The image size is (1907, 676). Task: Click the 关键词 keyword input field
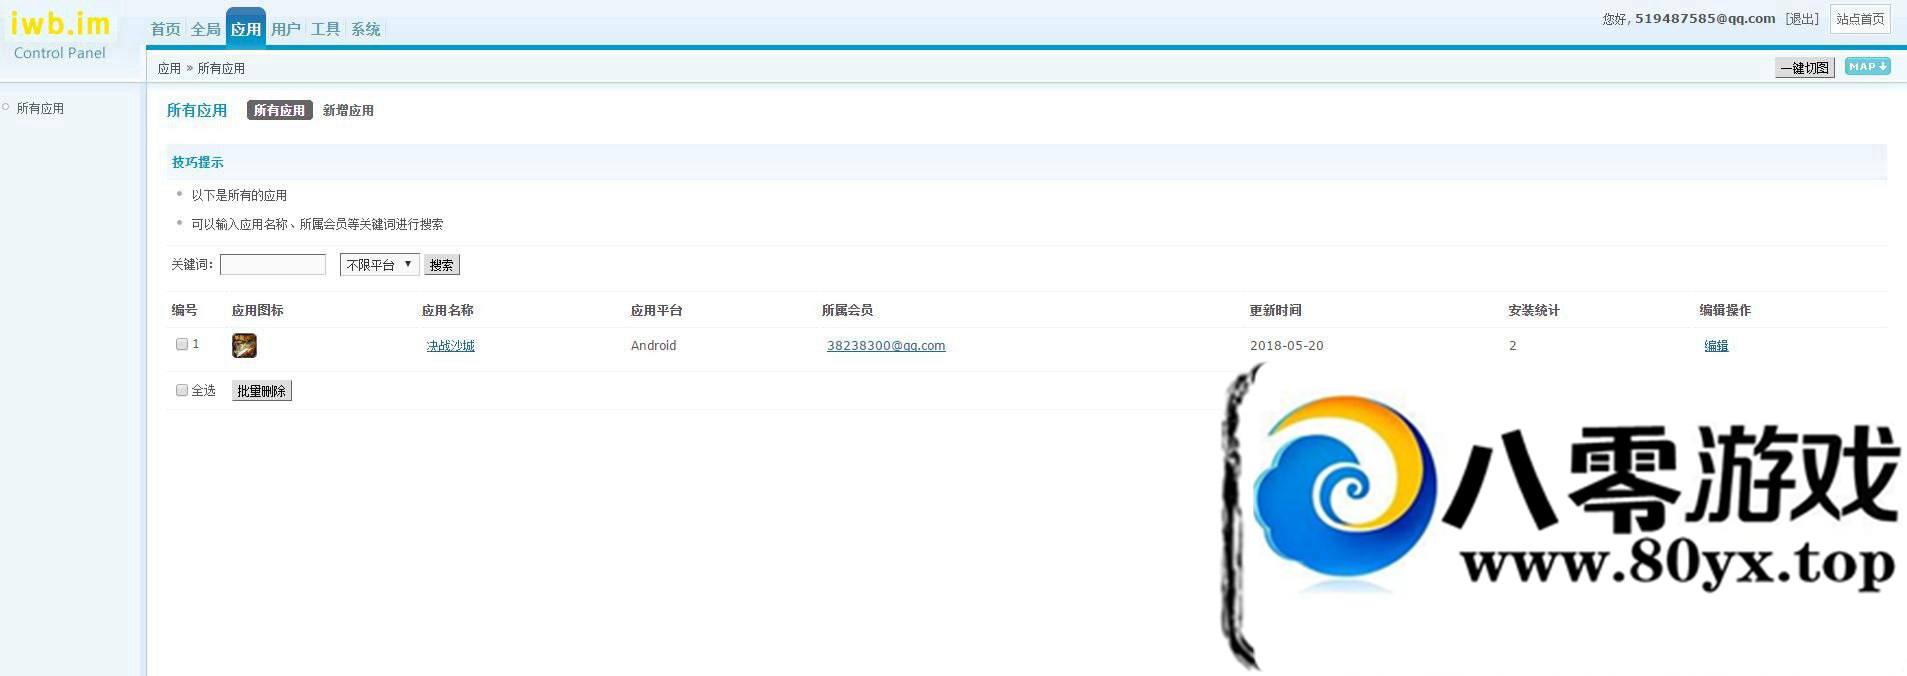(x=273, y=264)
